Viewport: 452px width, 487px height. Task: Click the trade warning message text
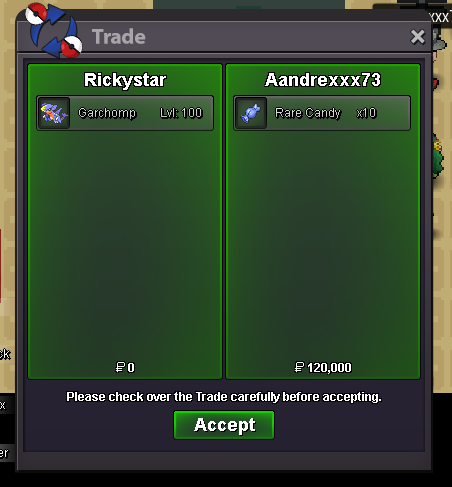point(224,397)
